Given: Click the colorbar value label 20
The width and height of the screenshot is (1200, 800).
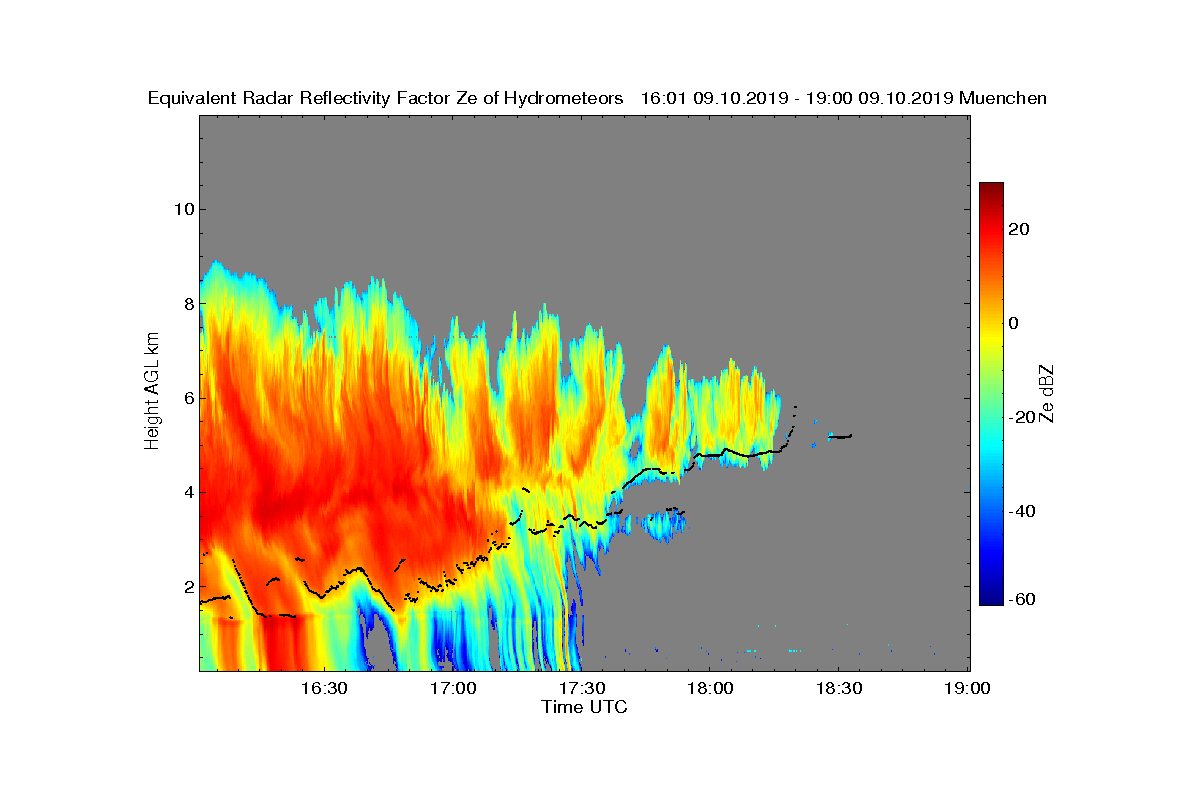Looking at the screenshot, I should coord(1020,229).
